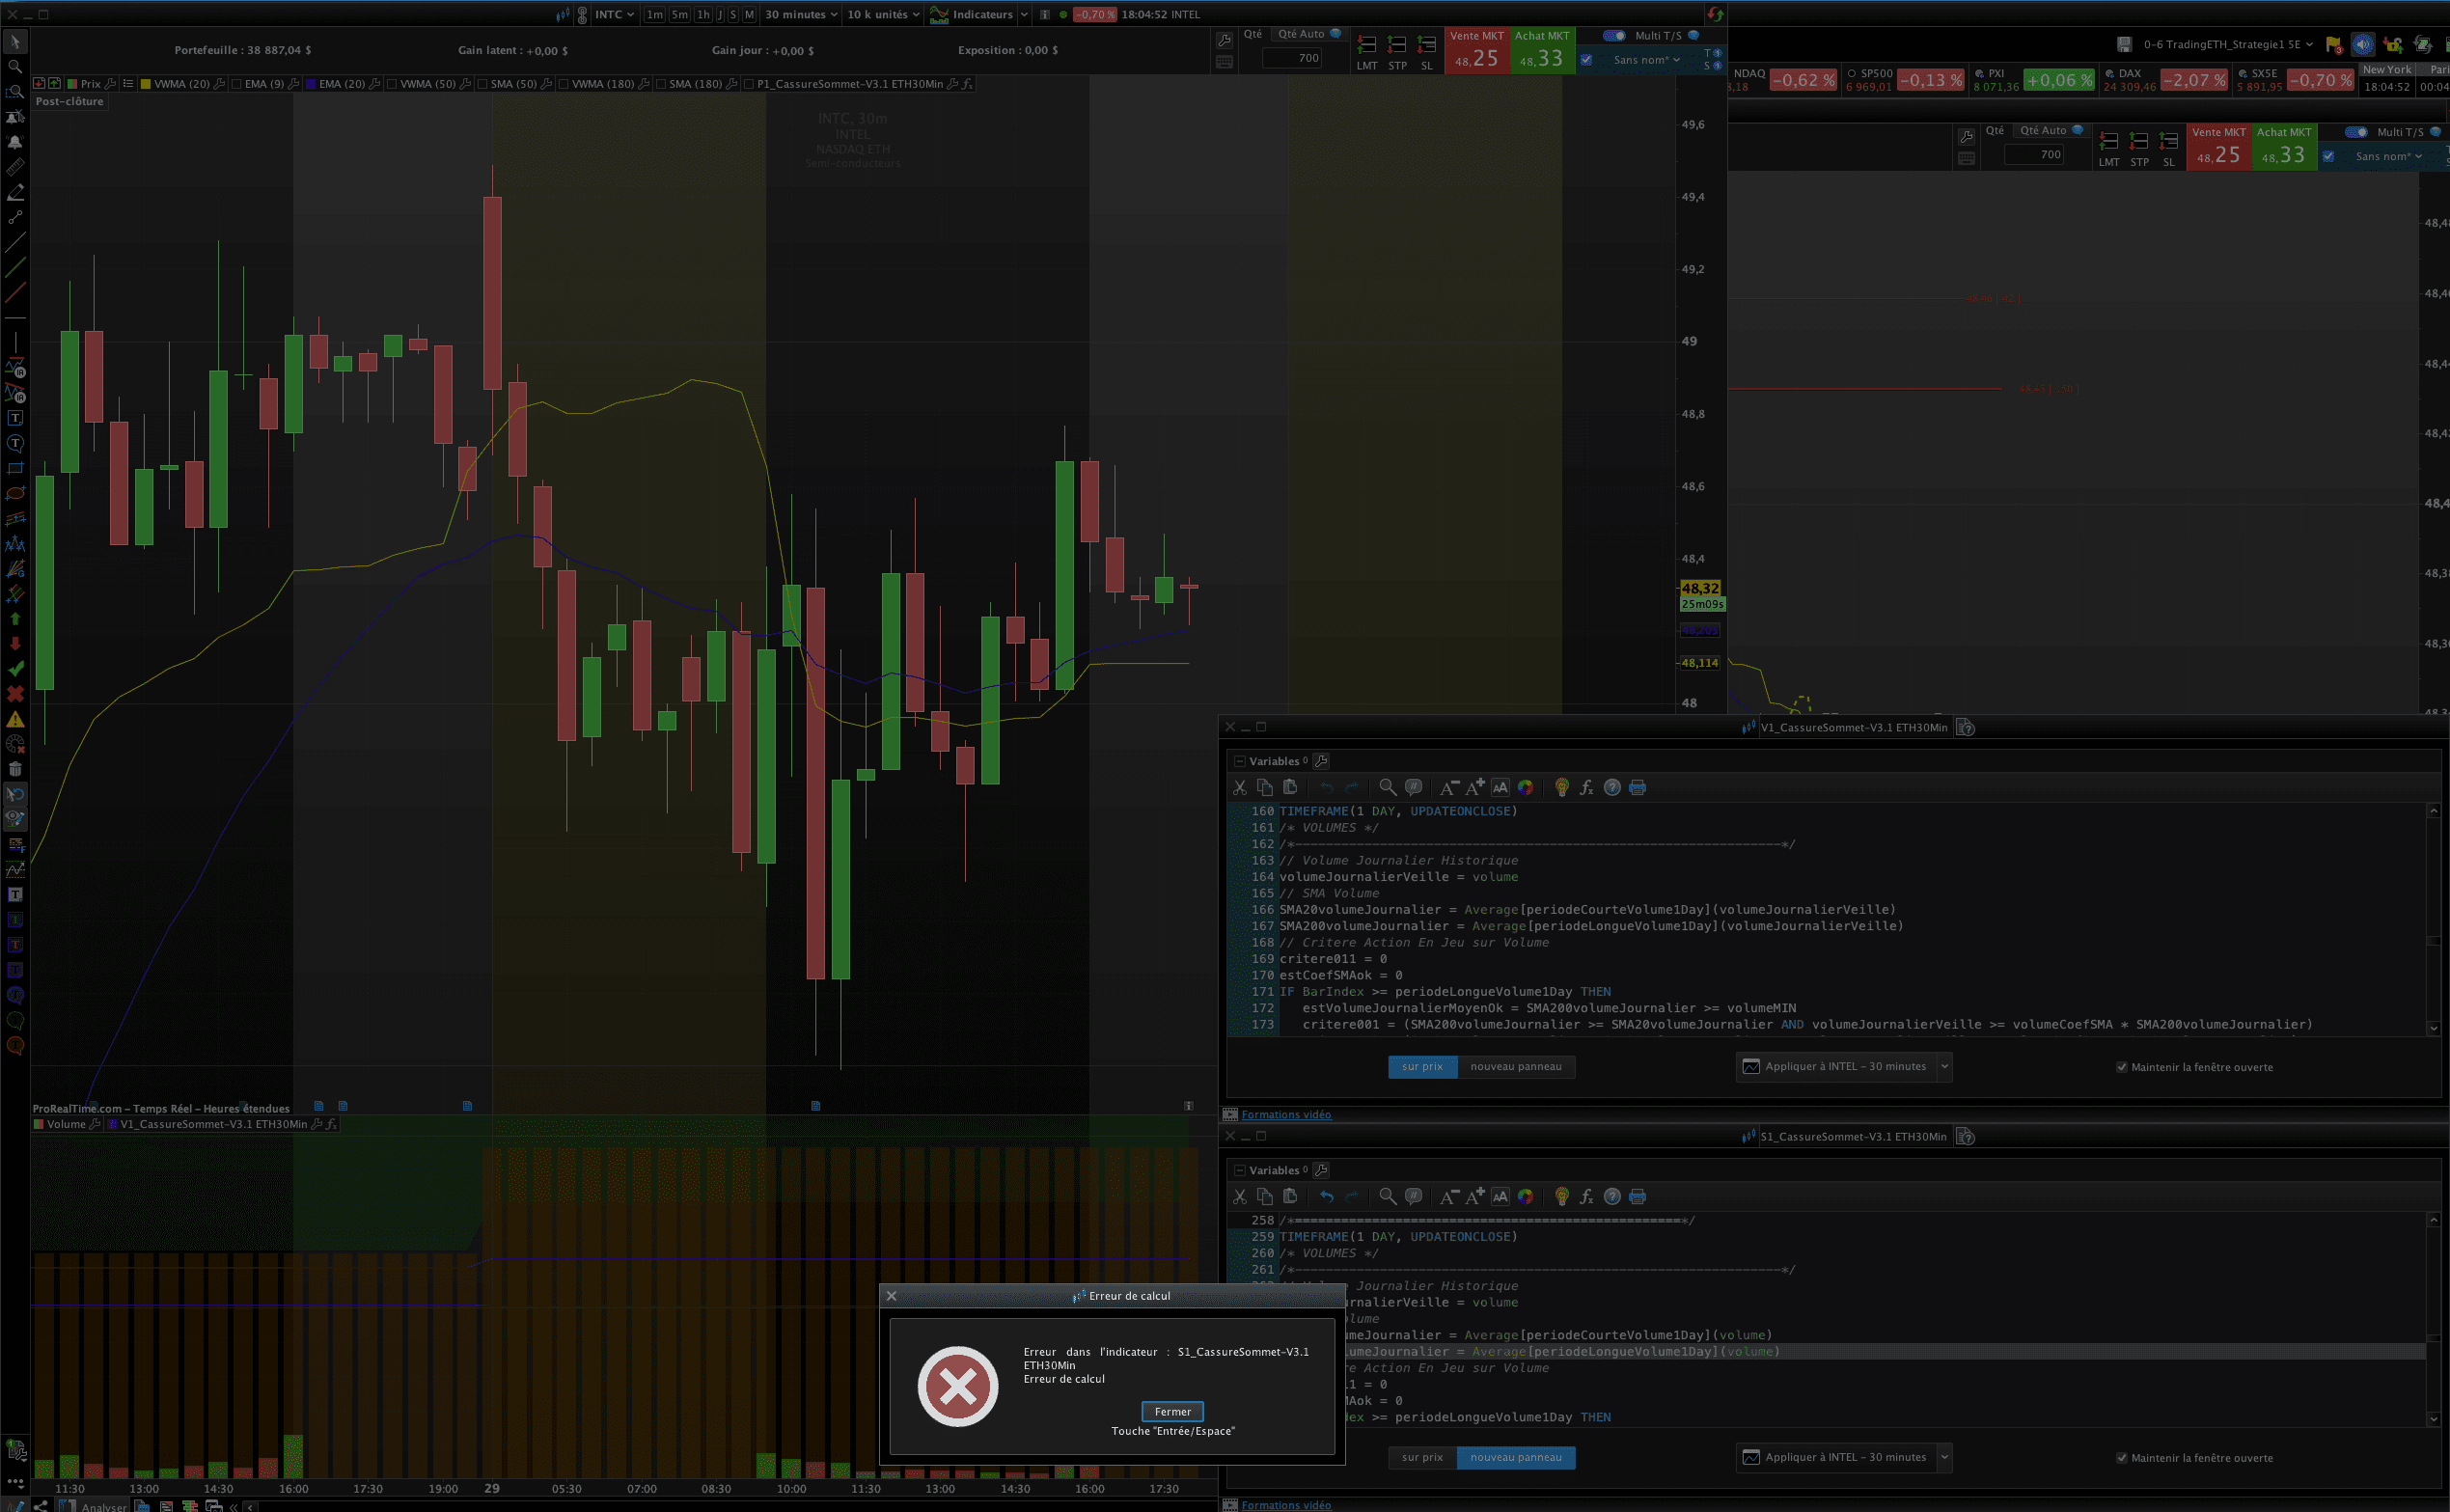Screen dimensions: 2450x1512
Task: Open the INTC symbol dropdown
Action: click(x=614, y=14)
